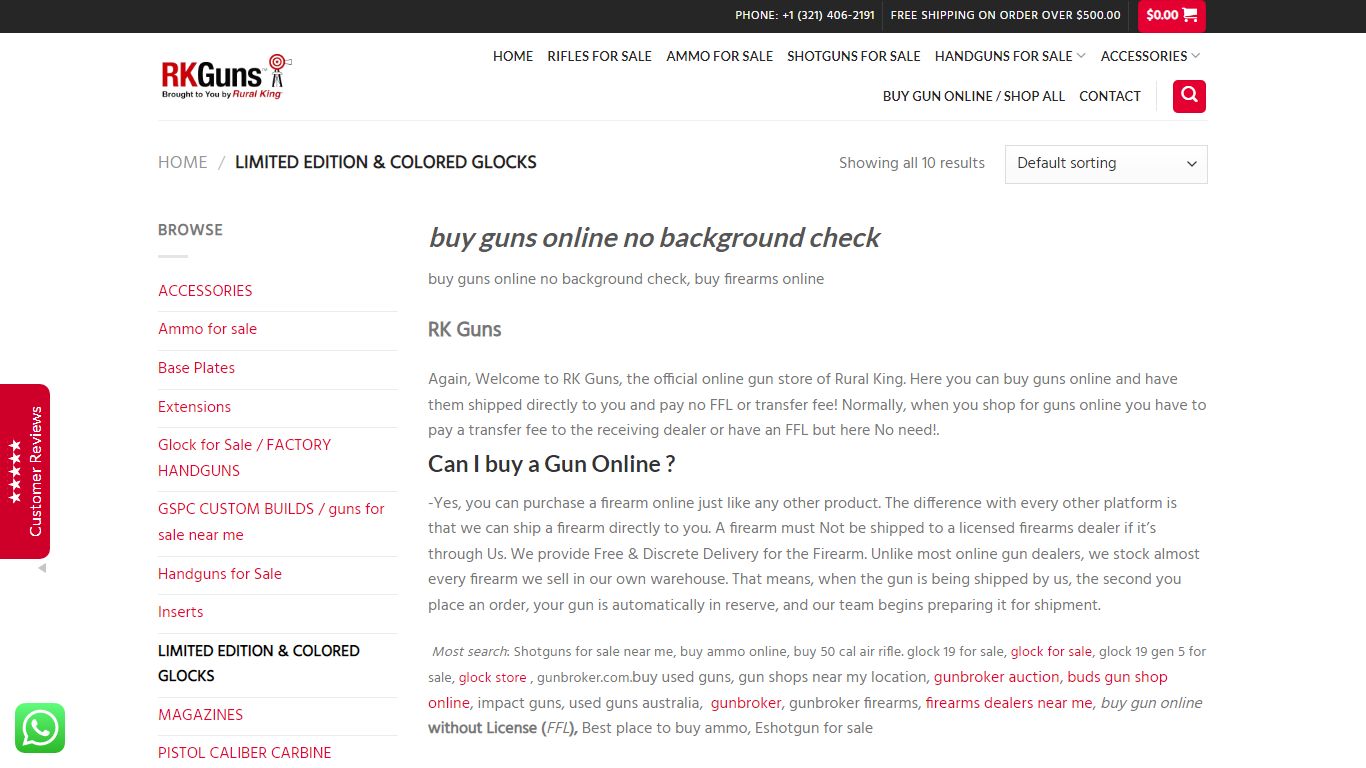Click the 'gunbroker auction' link
The height and width of the screenshot is (768, 1366).
(996, 677)
